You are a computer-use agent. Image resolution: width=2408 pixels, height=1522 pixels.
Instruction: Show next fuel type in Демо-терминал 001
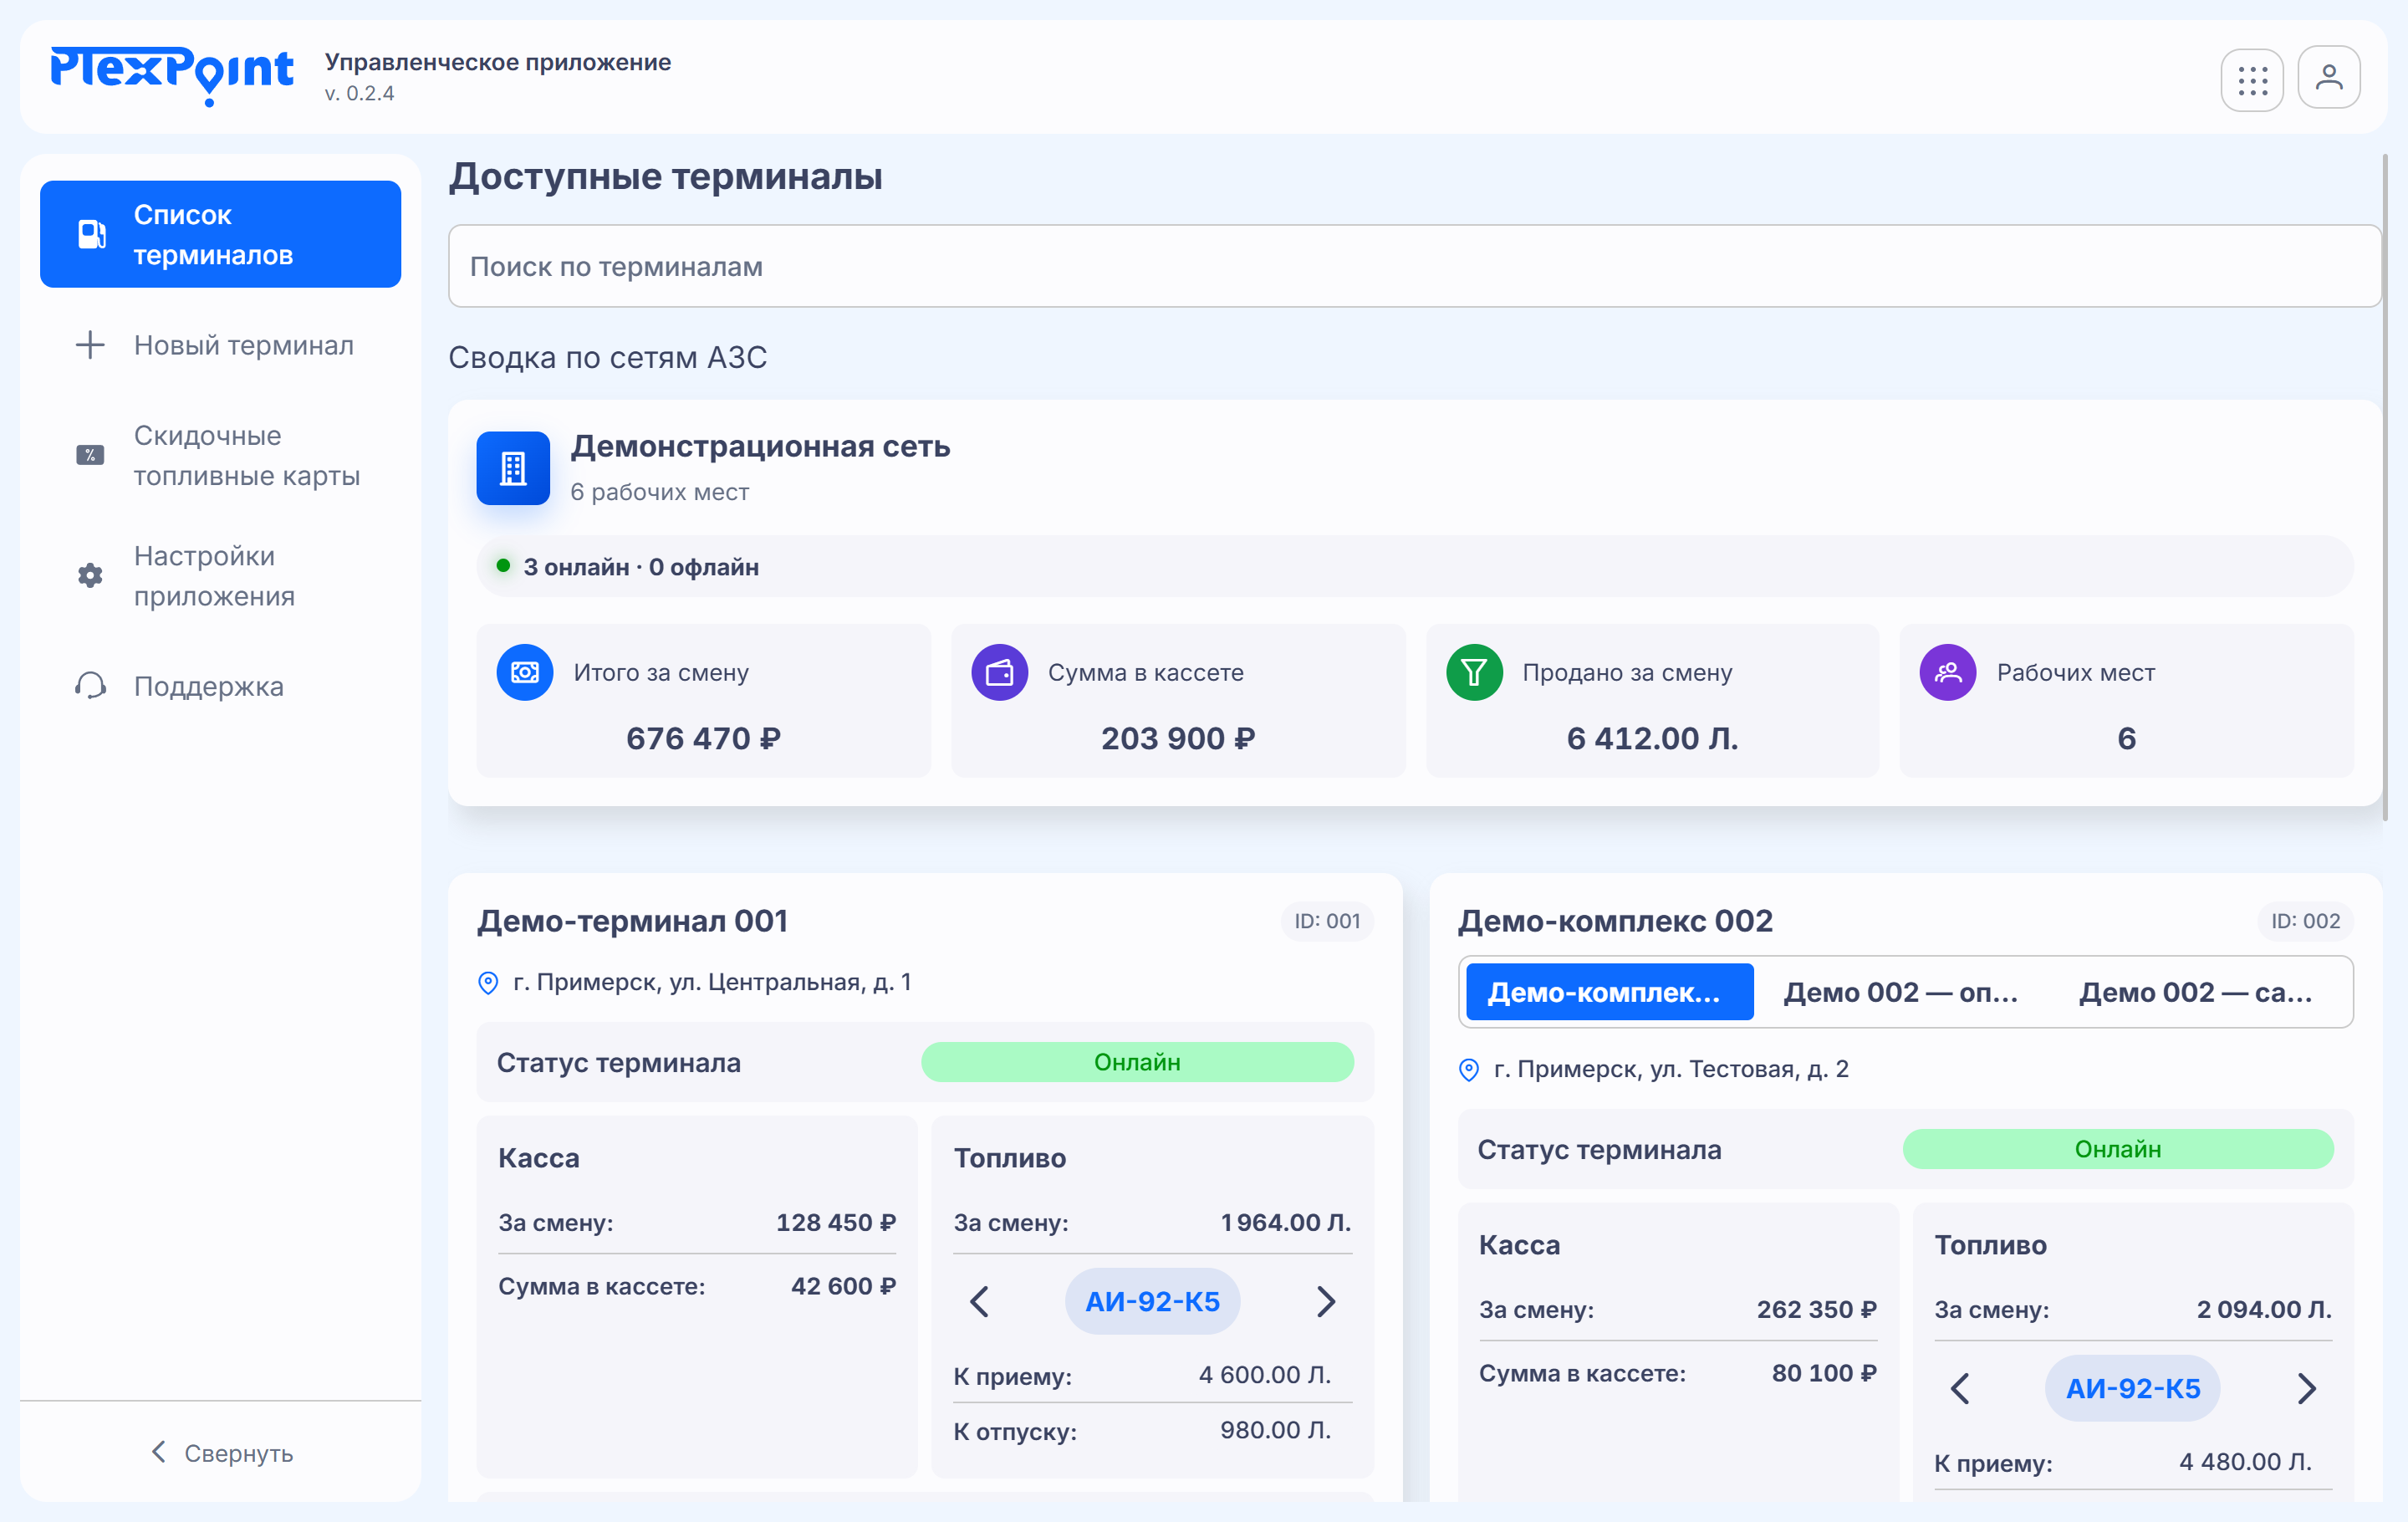click(x=1326, y=1301)
